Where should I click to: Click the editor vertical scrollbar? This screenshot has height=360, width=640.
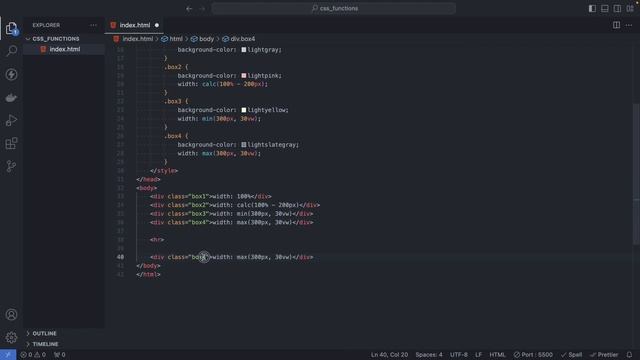[637, 173]
